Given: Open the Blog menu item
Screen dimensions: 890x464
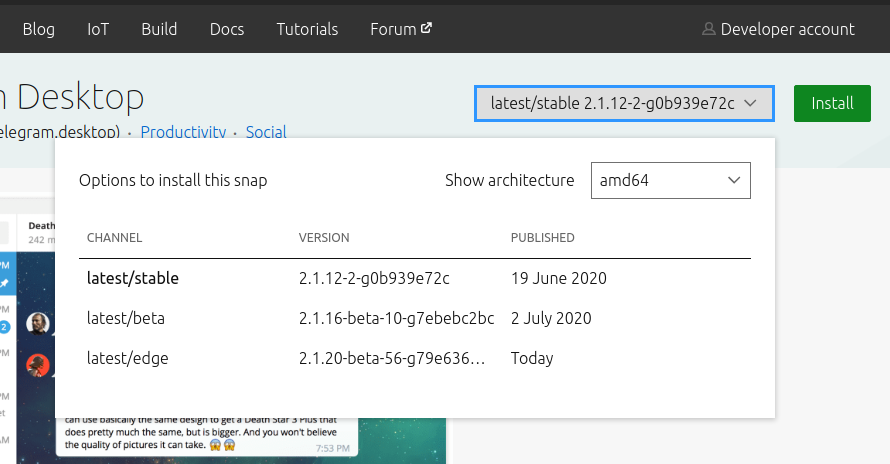Looking at the screenshot, I should click(39, 29).
